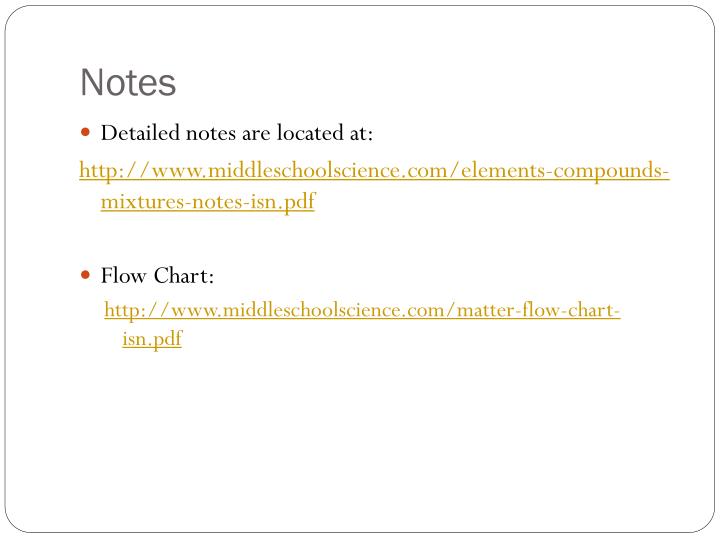Image resolution: width=720 pixels, height=540 pixels.
Task: Click the word "located" in first bullet
Action: (310, 133)
